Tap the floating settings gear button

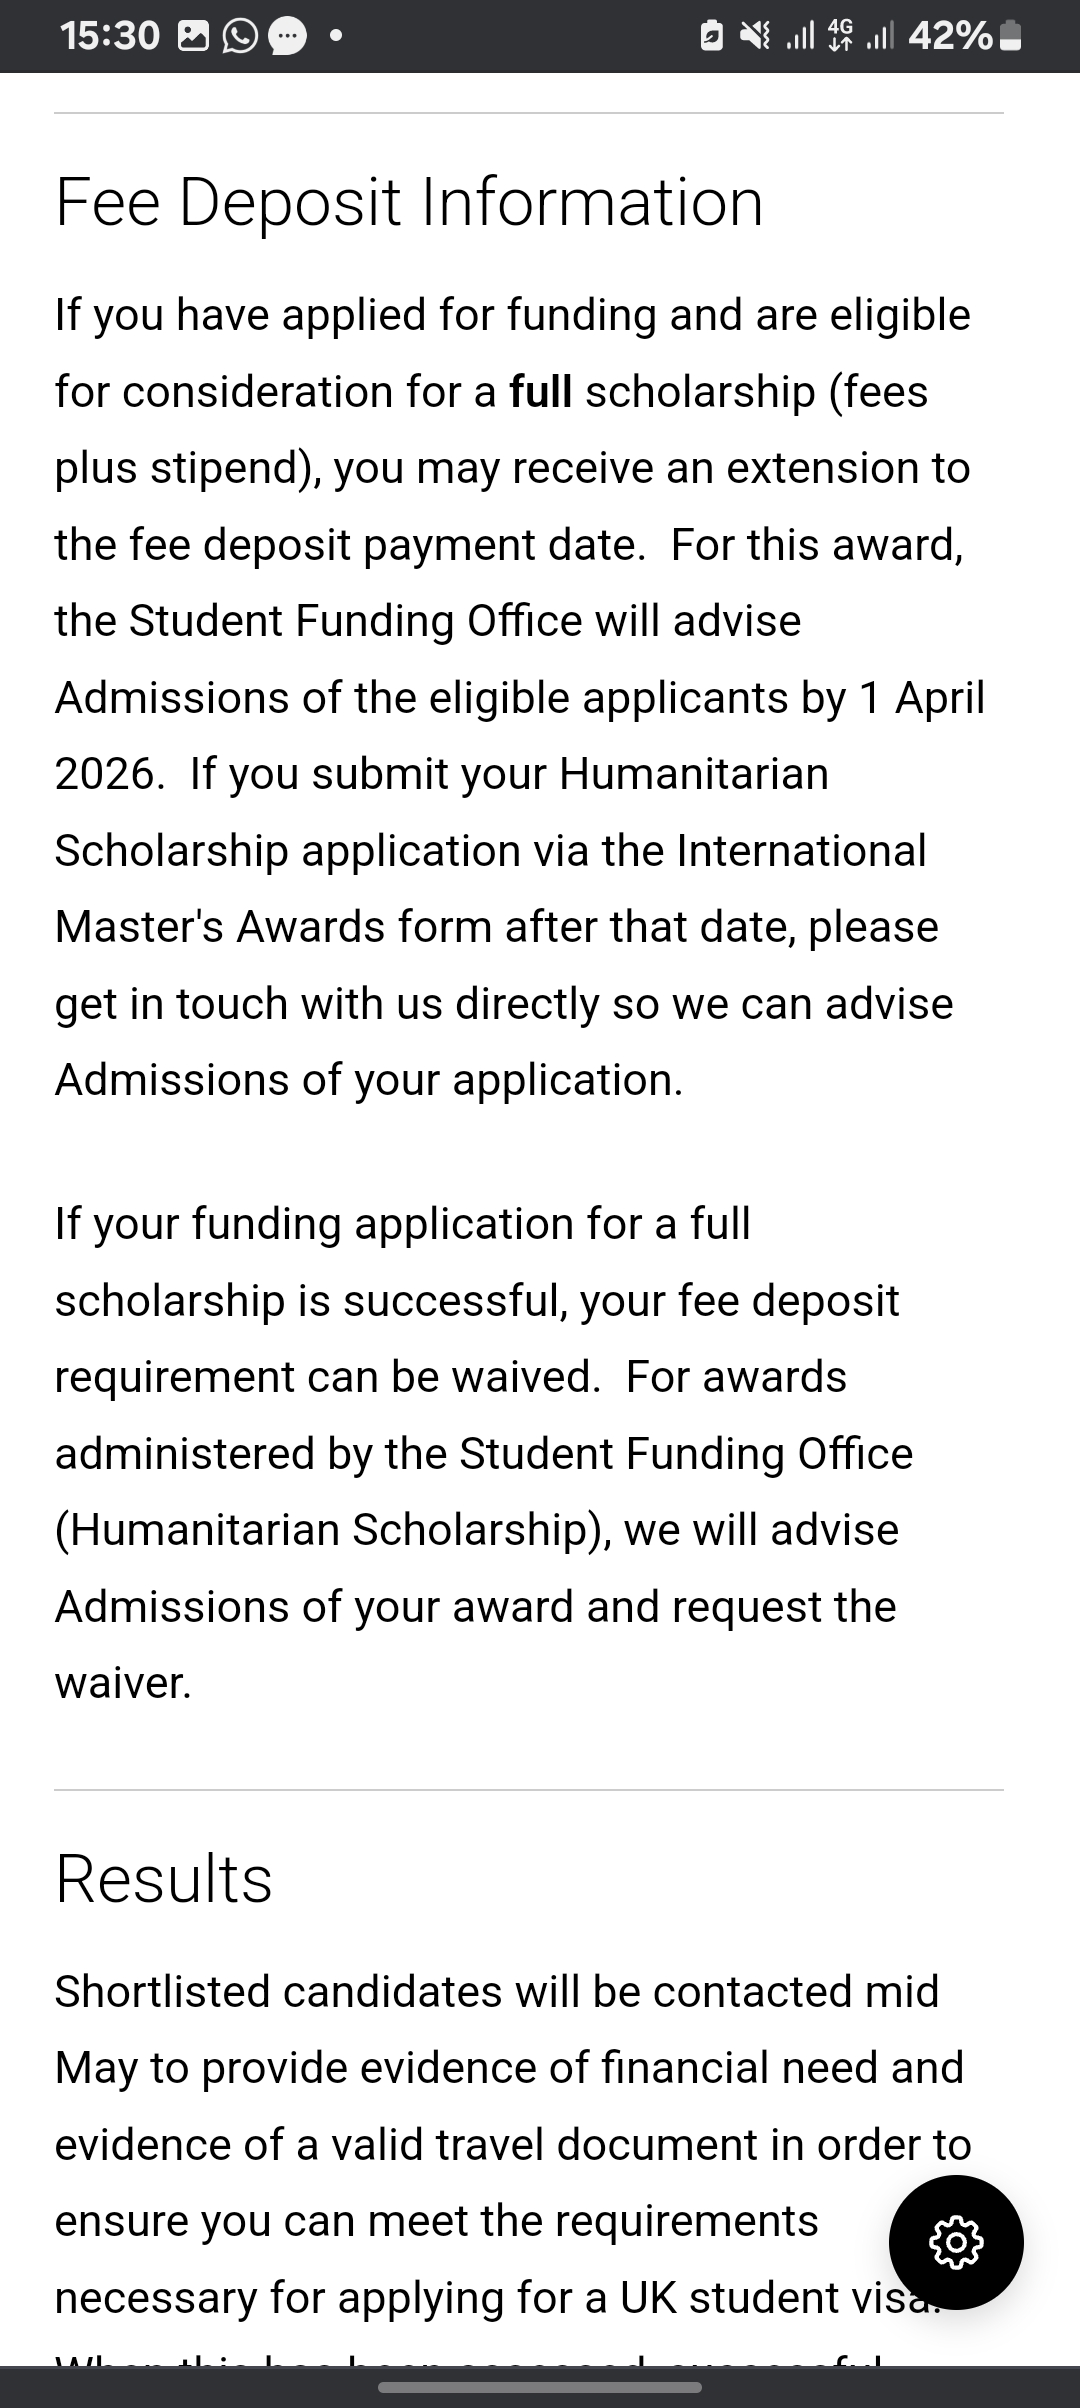(x=956, y=2242)
